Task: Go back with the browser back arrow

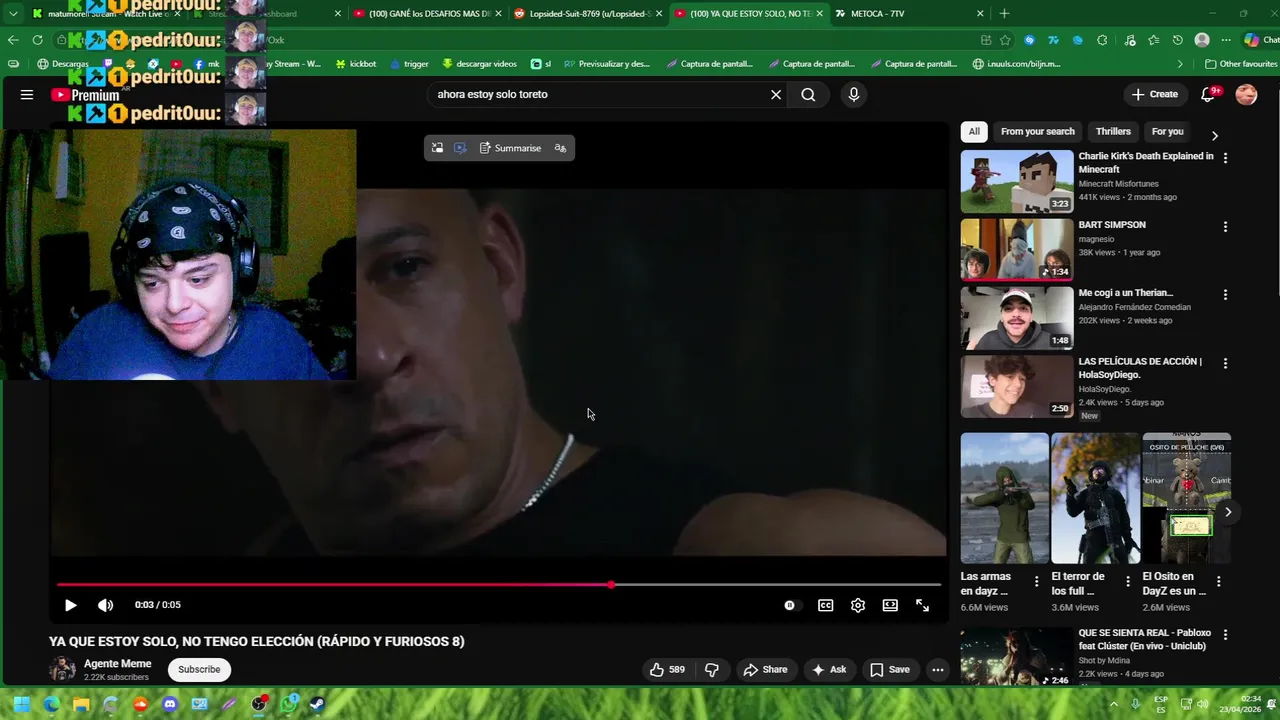Action: pyautogui.click(x=12, y=40)
